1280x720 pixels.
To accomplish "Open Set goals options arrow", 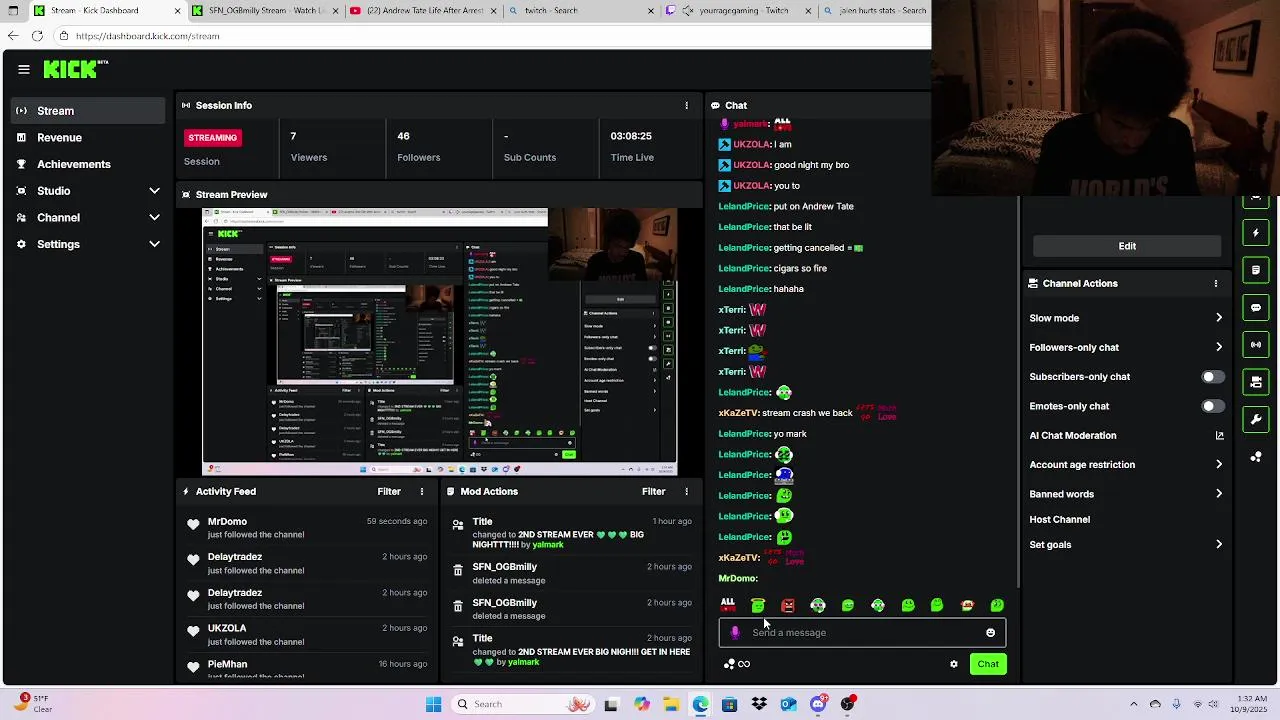I will [x=1219, y=545].
